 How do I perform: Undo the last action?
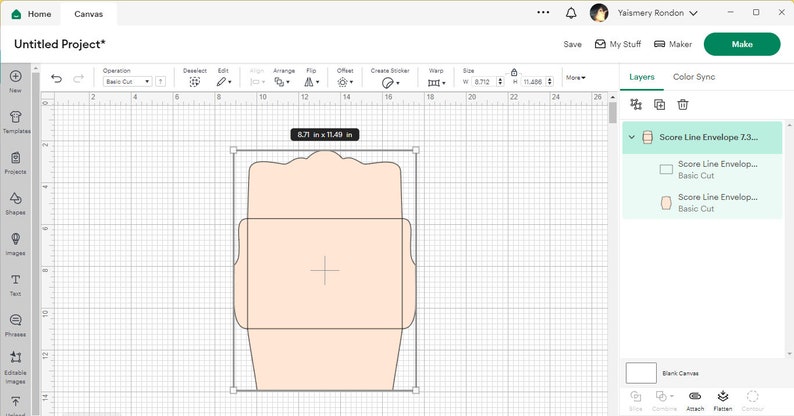(56, 78)
